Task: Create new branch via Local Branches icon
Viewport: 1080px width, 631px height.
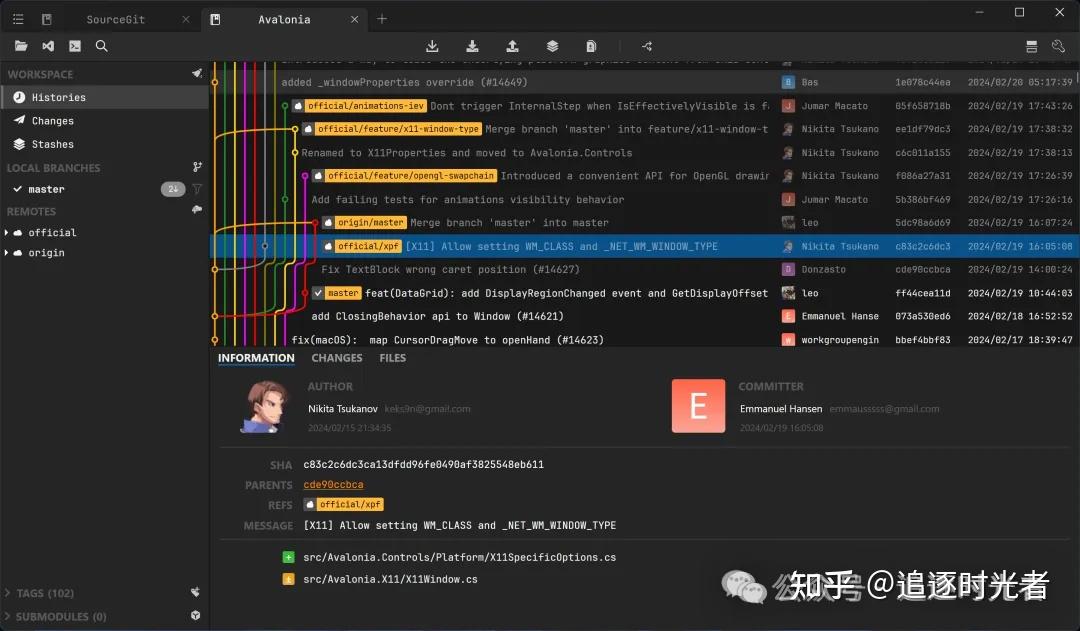Action: tap(197, 167)
